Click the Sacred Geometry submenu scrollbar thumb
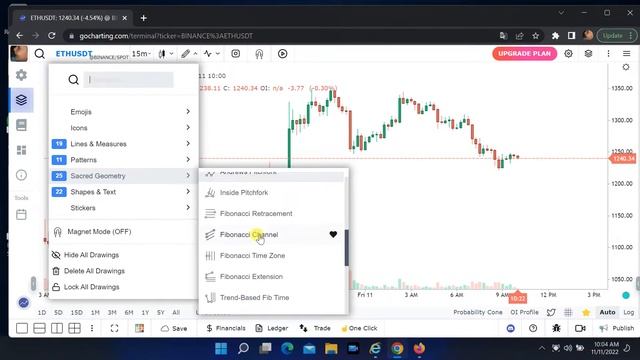The height and width of the screenshot is (360, 640). 347,248
